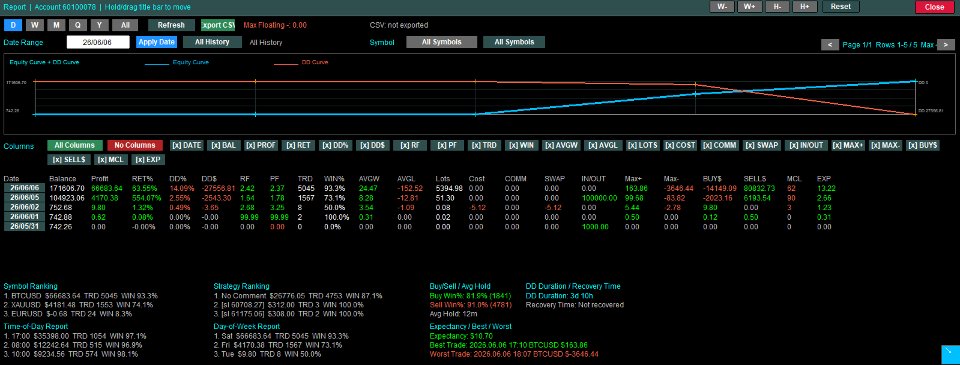Viewport: 960px width, 365px height.
Task: Toggle the DD$ column checkbox
Action: (374, 146)
